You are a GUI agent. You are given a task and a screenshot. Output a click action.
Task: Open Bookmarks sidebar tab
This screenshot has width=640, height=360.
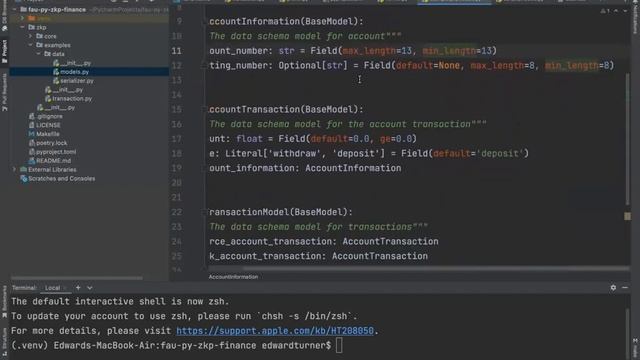[x=4, y=301]
